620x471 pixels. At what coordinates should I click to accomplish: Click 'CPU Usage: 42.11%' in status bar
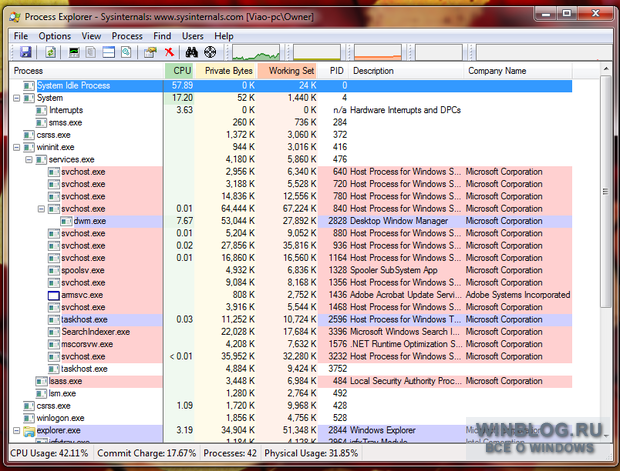[49, 453]
